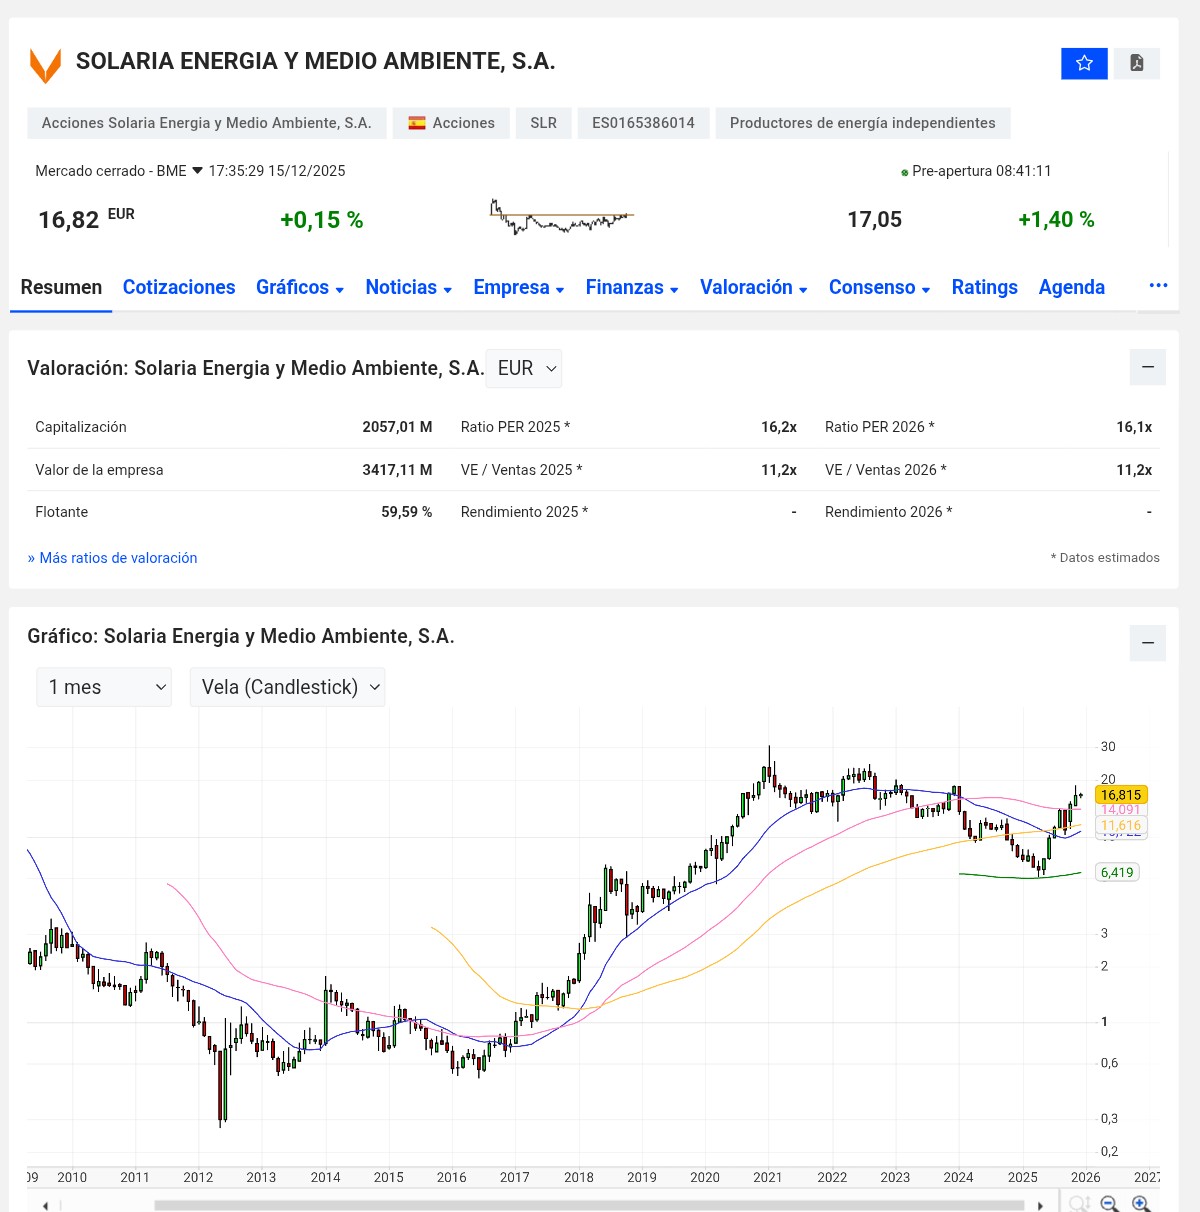Collapse the Gráfico panel with the minus button

[x=1148, y=643]
